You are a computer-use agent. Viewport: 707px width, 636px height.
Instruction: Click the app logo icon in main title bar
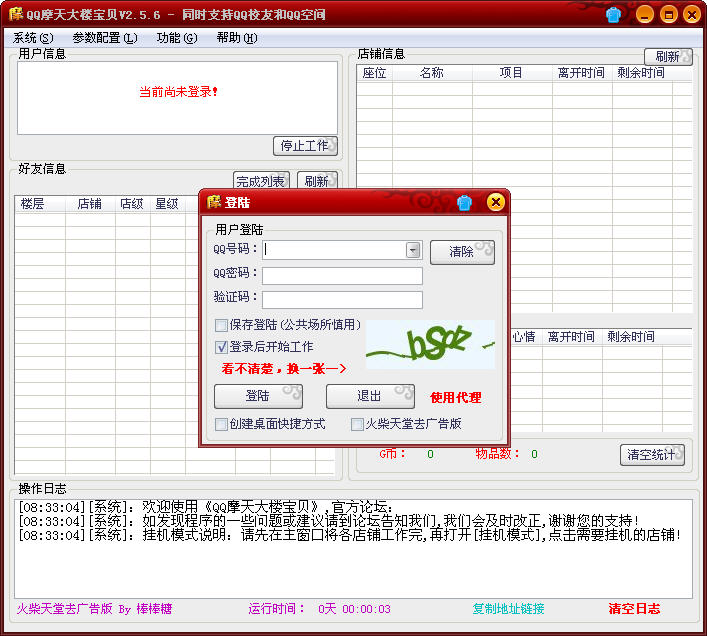(16, 14)
